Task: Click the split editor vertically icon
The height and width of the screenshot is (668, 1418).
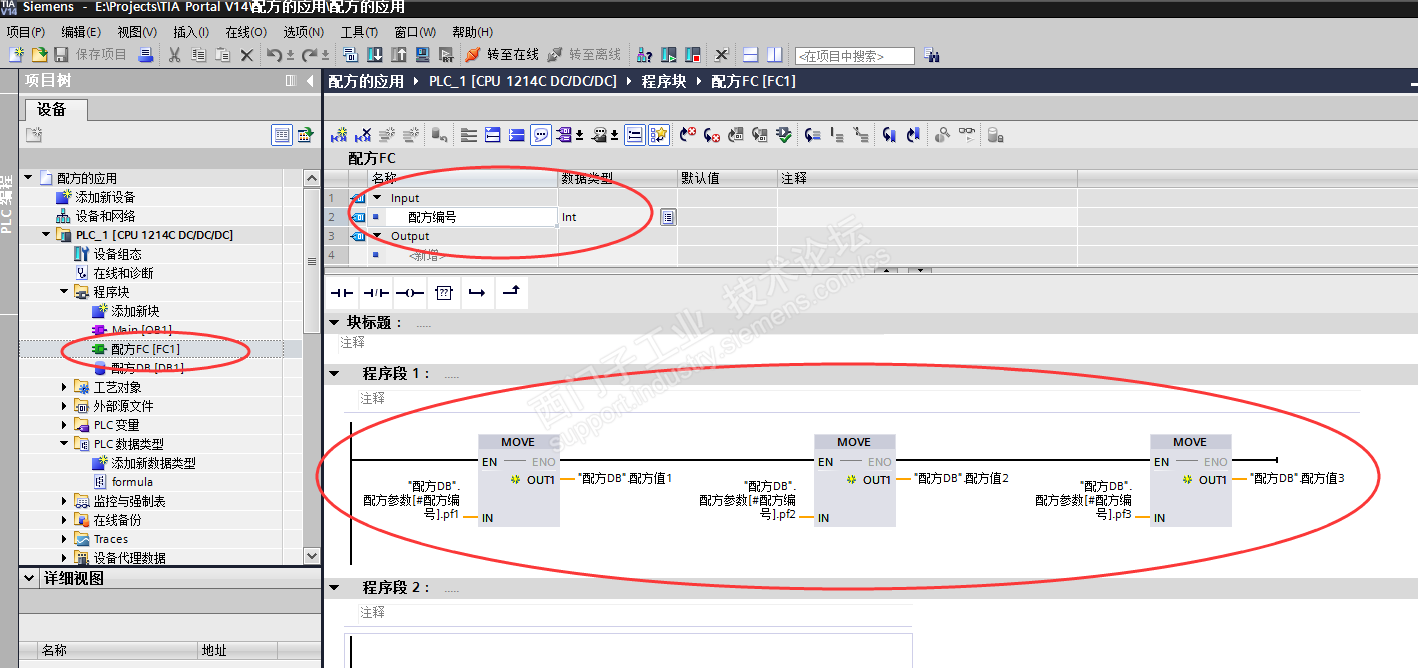Action: coord(774,55)
